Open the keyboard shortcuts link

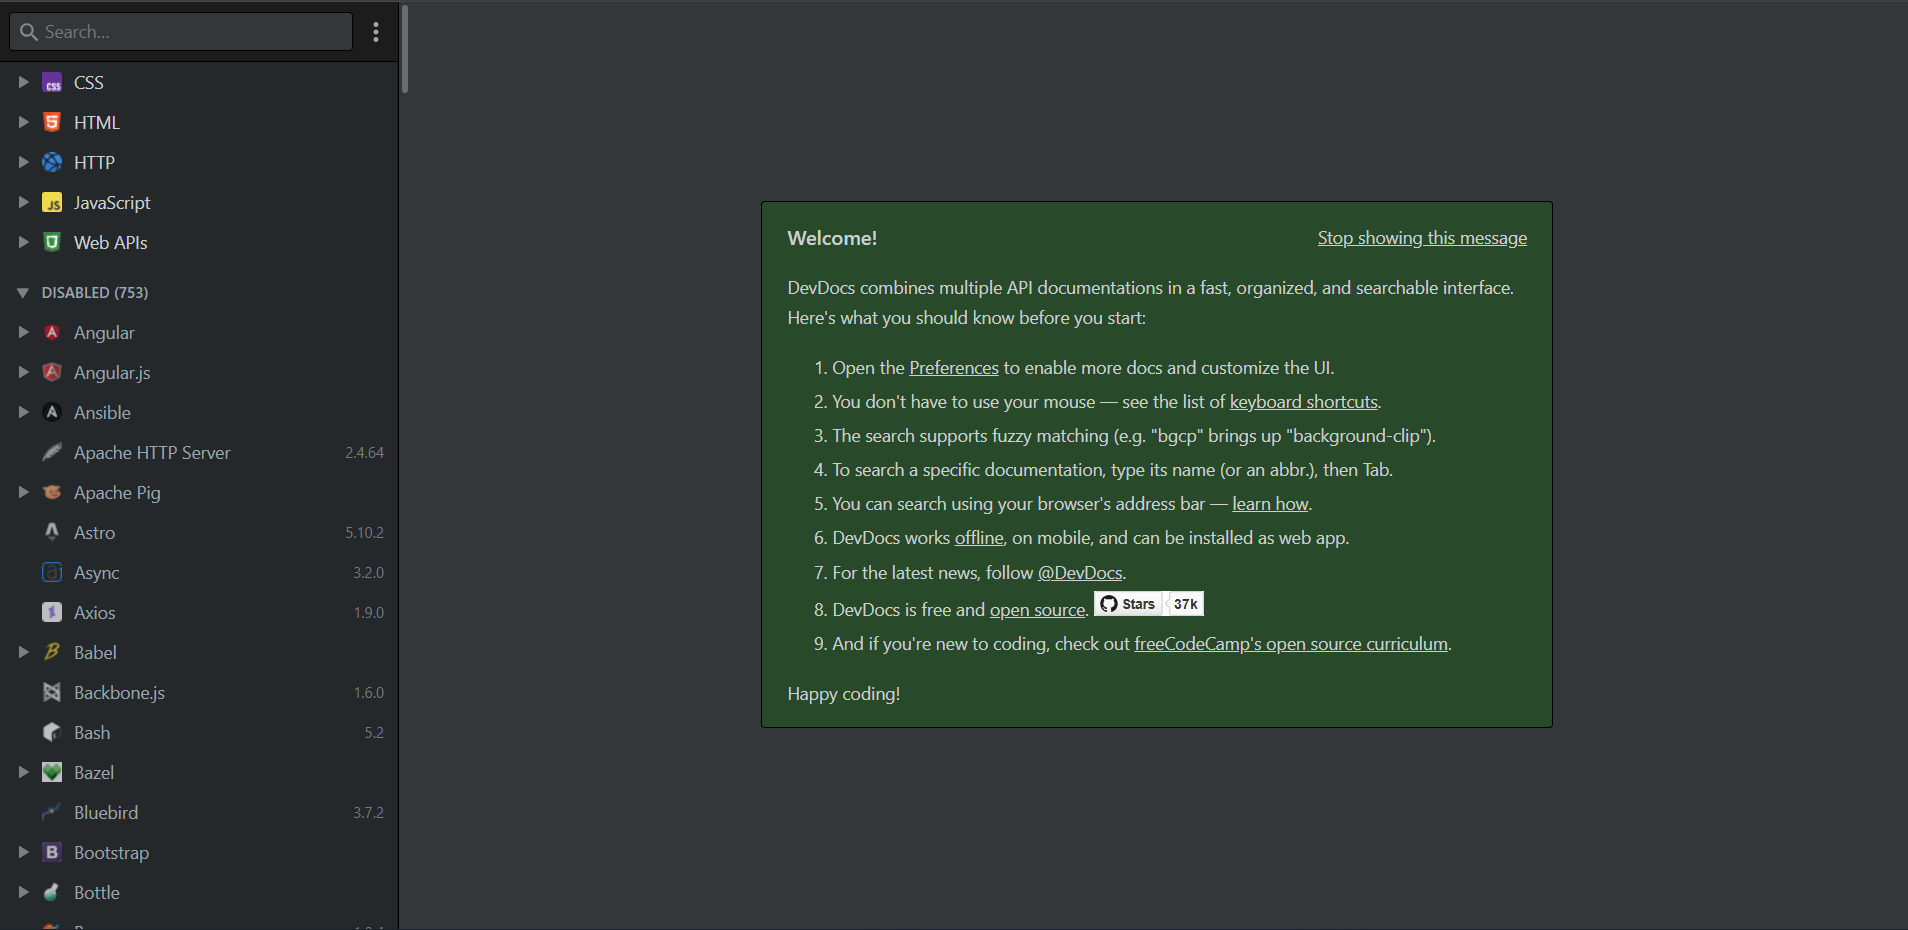pos(1302,401)
